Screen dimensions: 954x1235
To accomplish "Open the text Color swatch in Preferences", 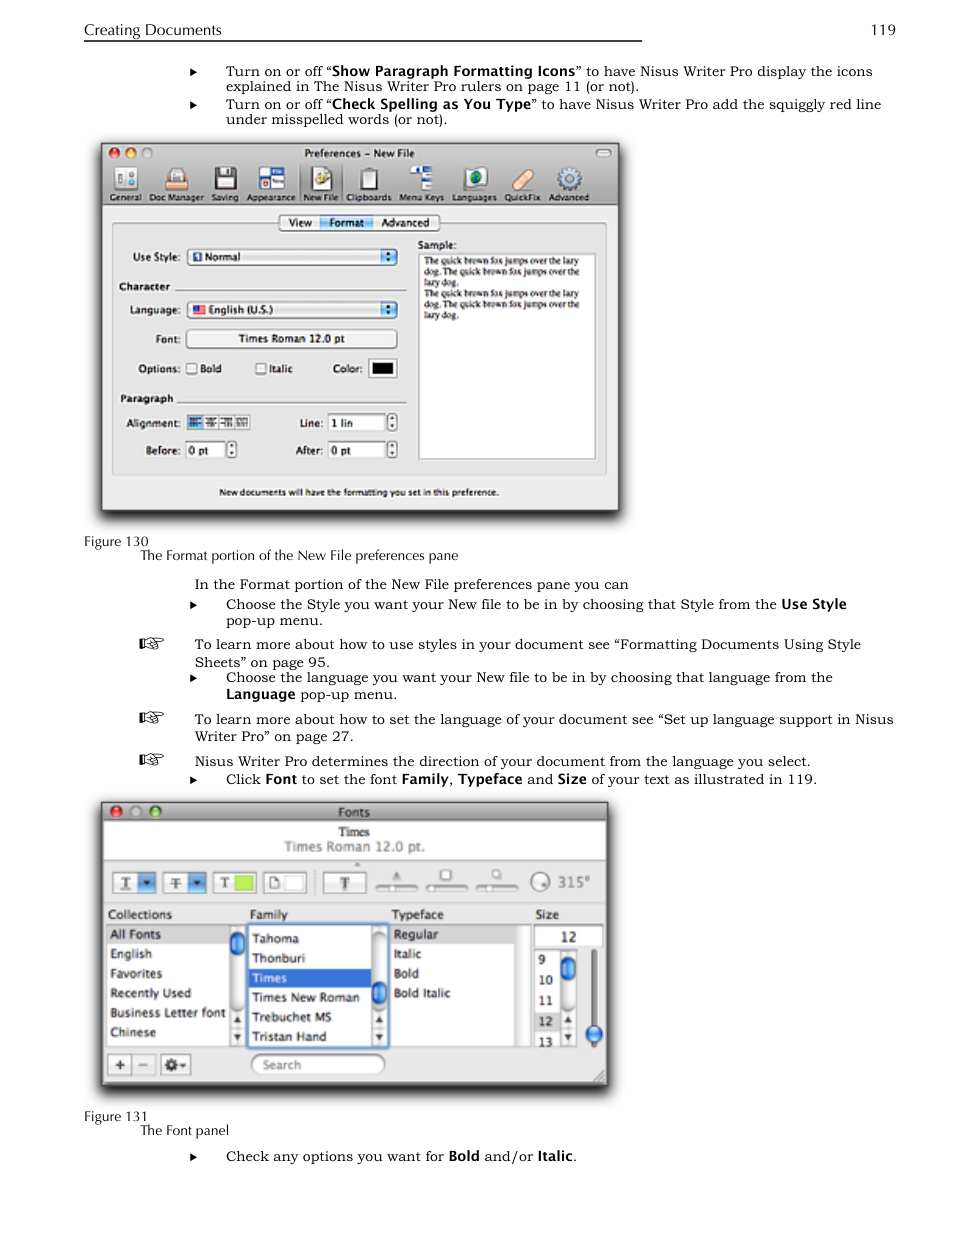I will coord(383,369).
